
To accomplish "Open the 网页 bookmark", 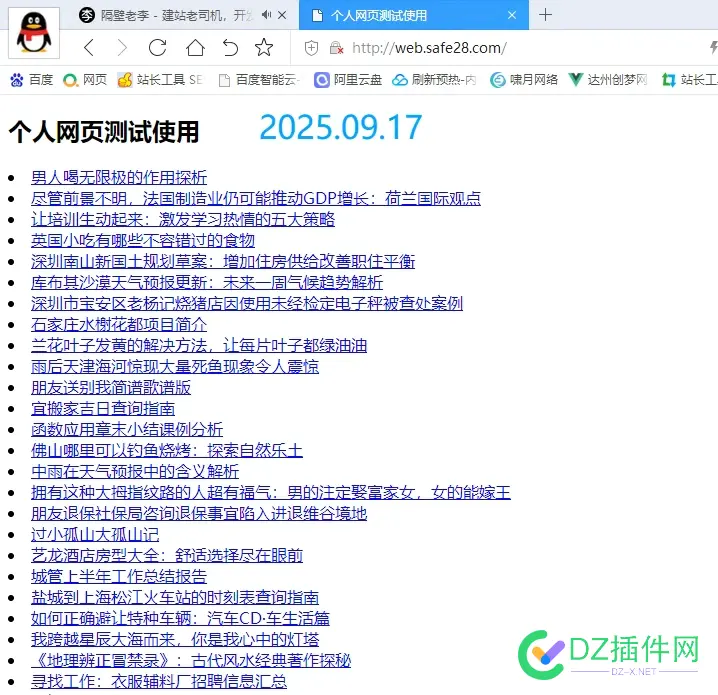I will pyautogui.click(x=85, y=80).
